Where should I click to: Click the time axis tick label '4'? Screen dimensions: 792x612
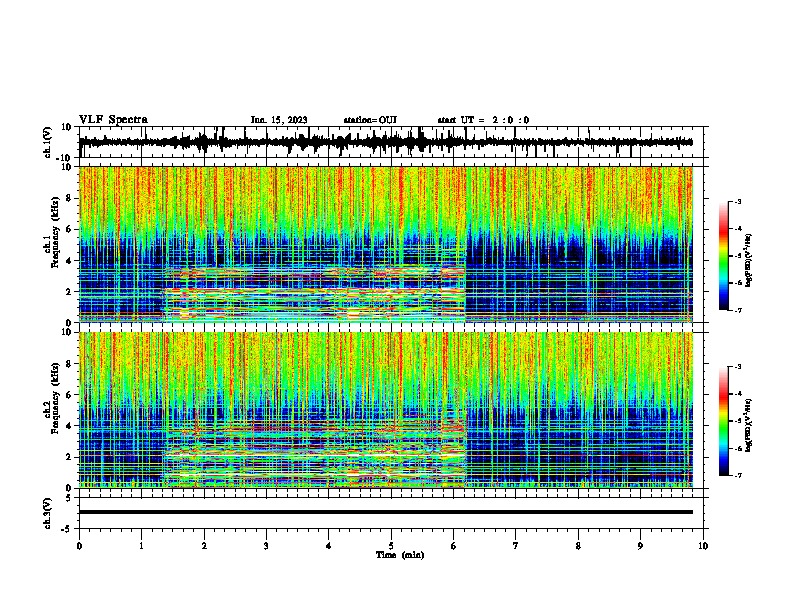pos(329,546)
